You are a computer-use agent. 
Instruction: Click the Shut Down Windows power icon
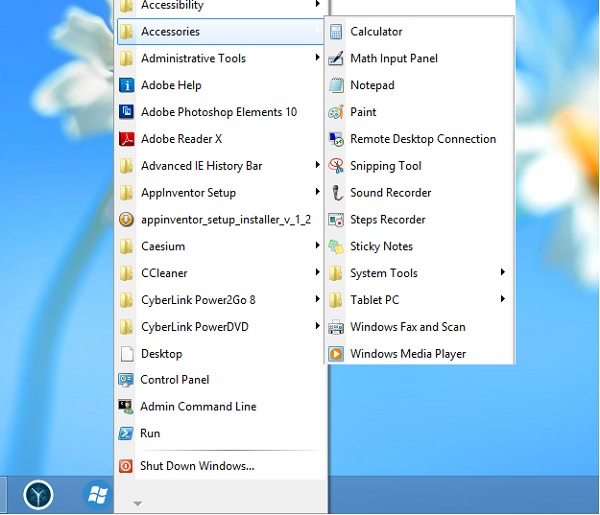126,466
